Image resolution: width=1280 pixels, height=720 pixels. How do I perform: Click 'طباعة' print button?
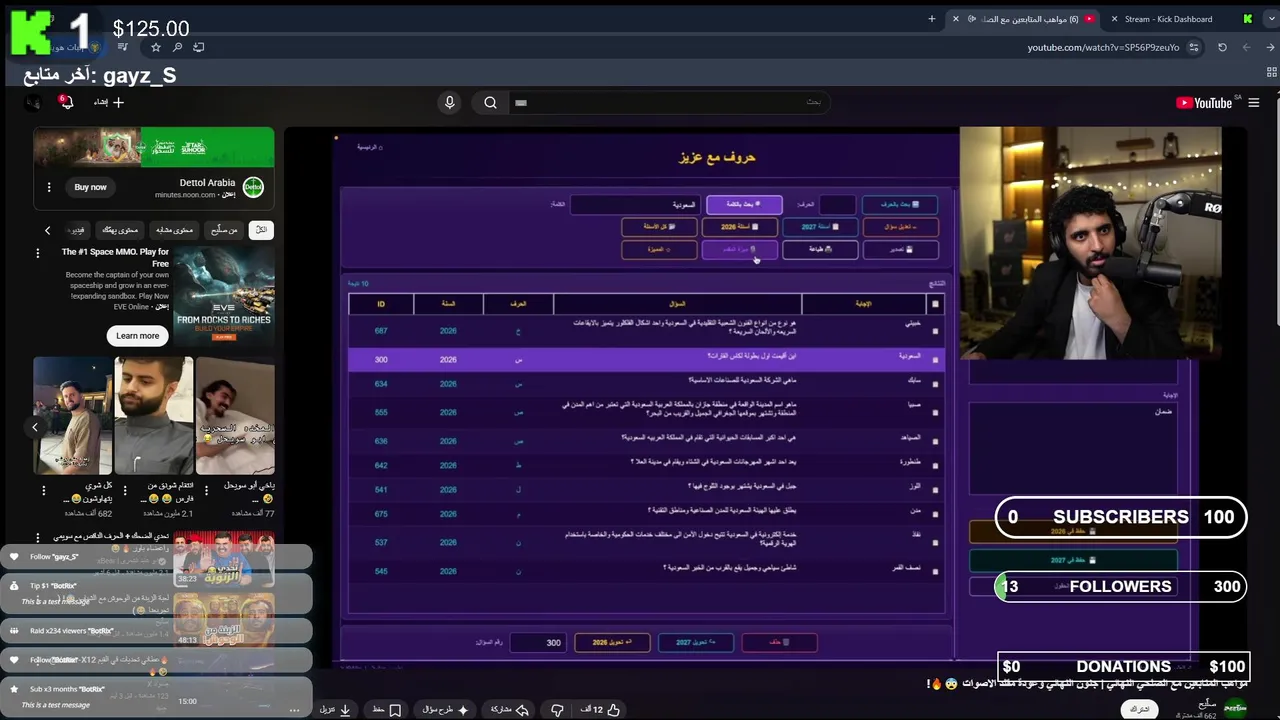[x=820, y=249]
